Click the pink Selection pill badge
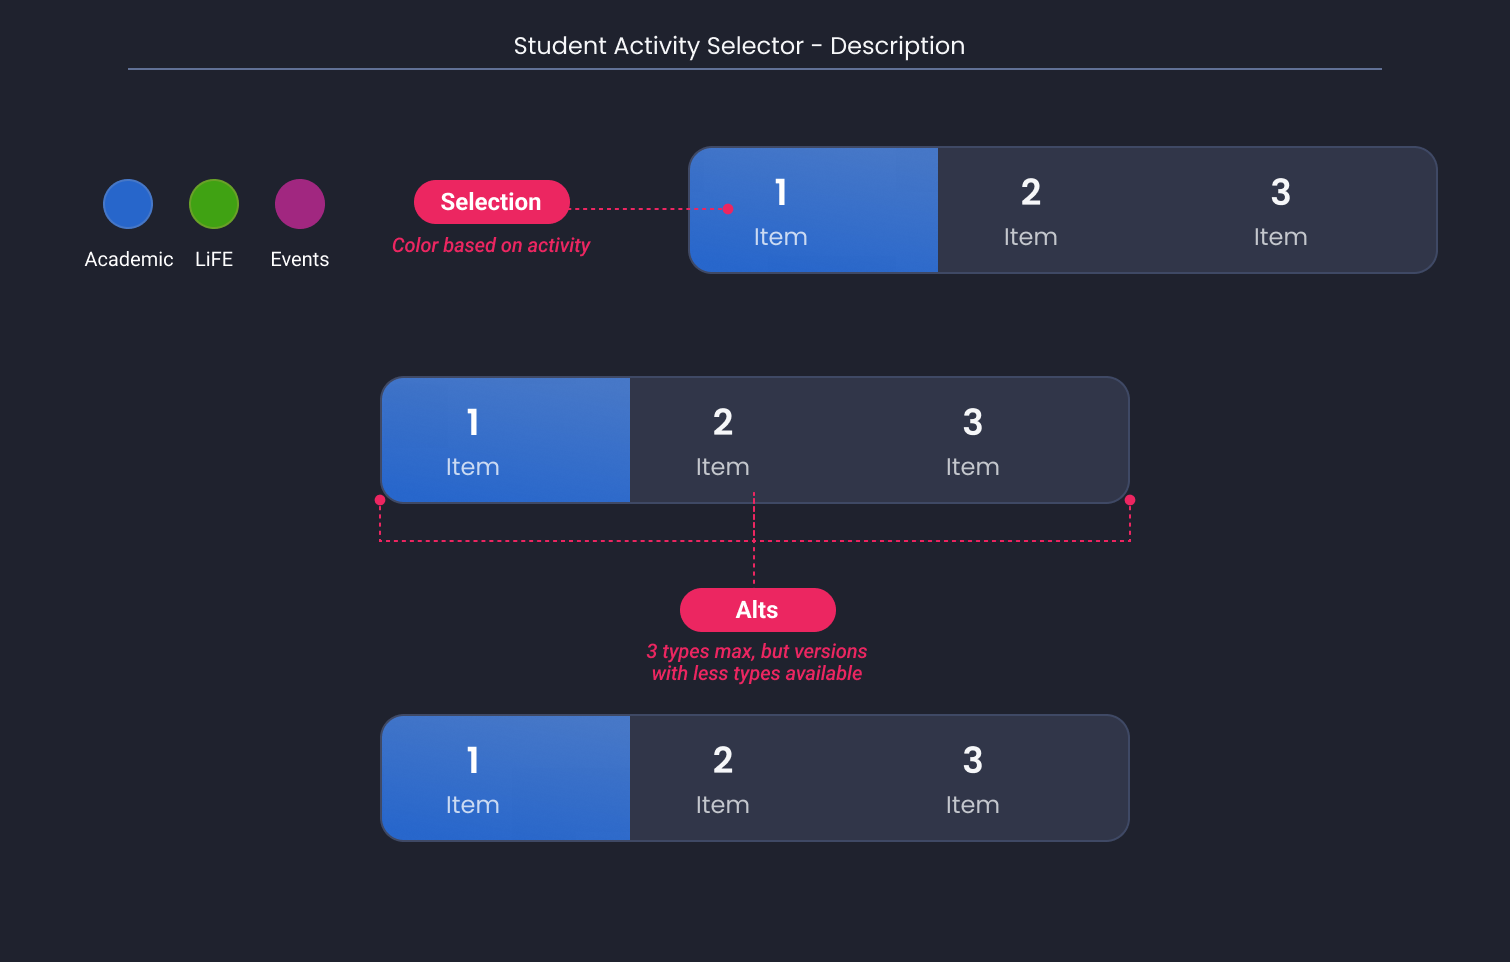The image size is (1510, 962). [x=491, y=201]
